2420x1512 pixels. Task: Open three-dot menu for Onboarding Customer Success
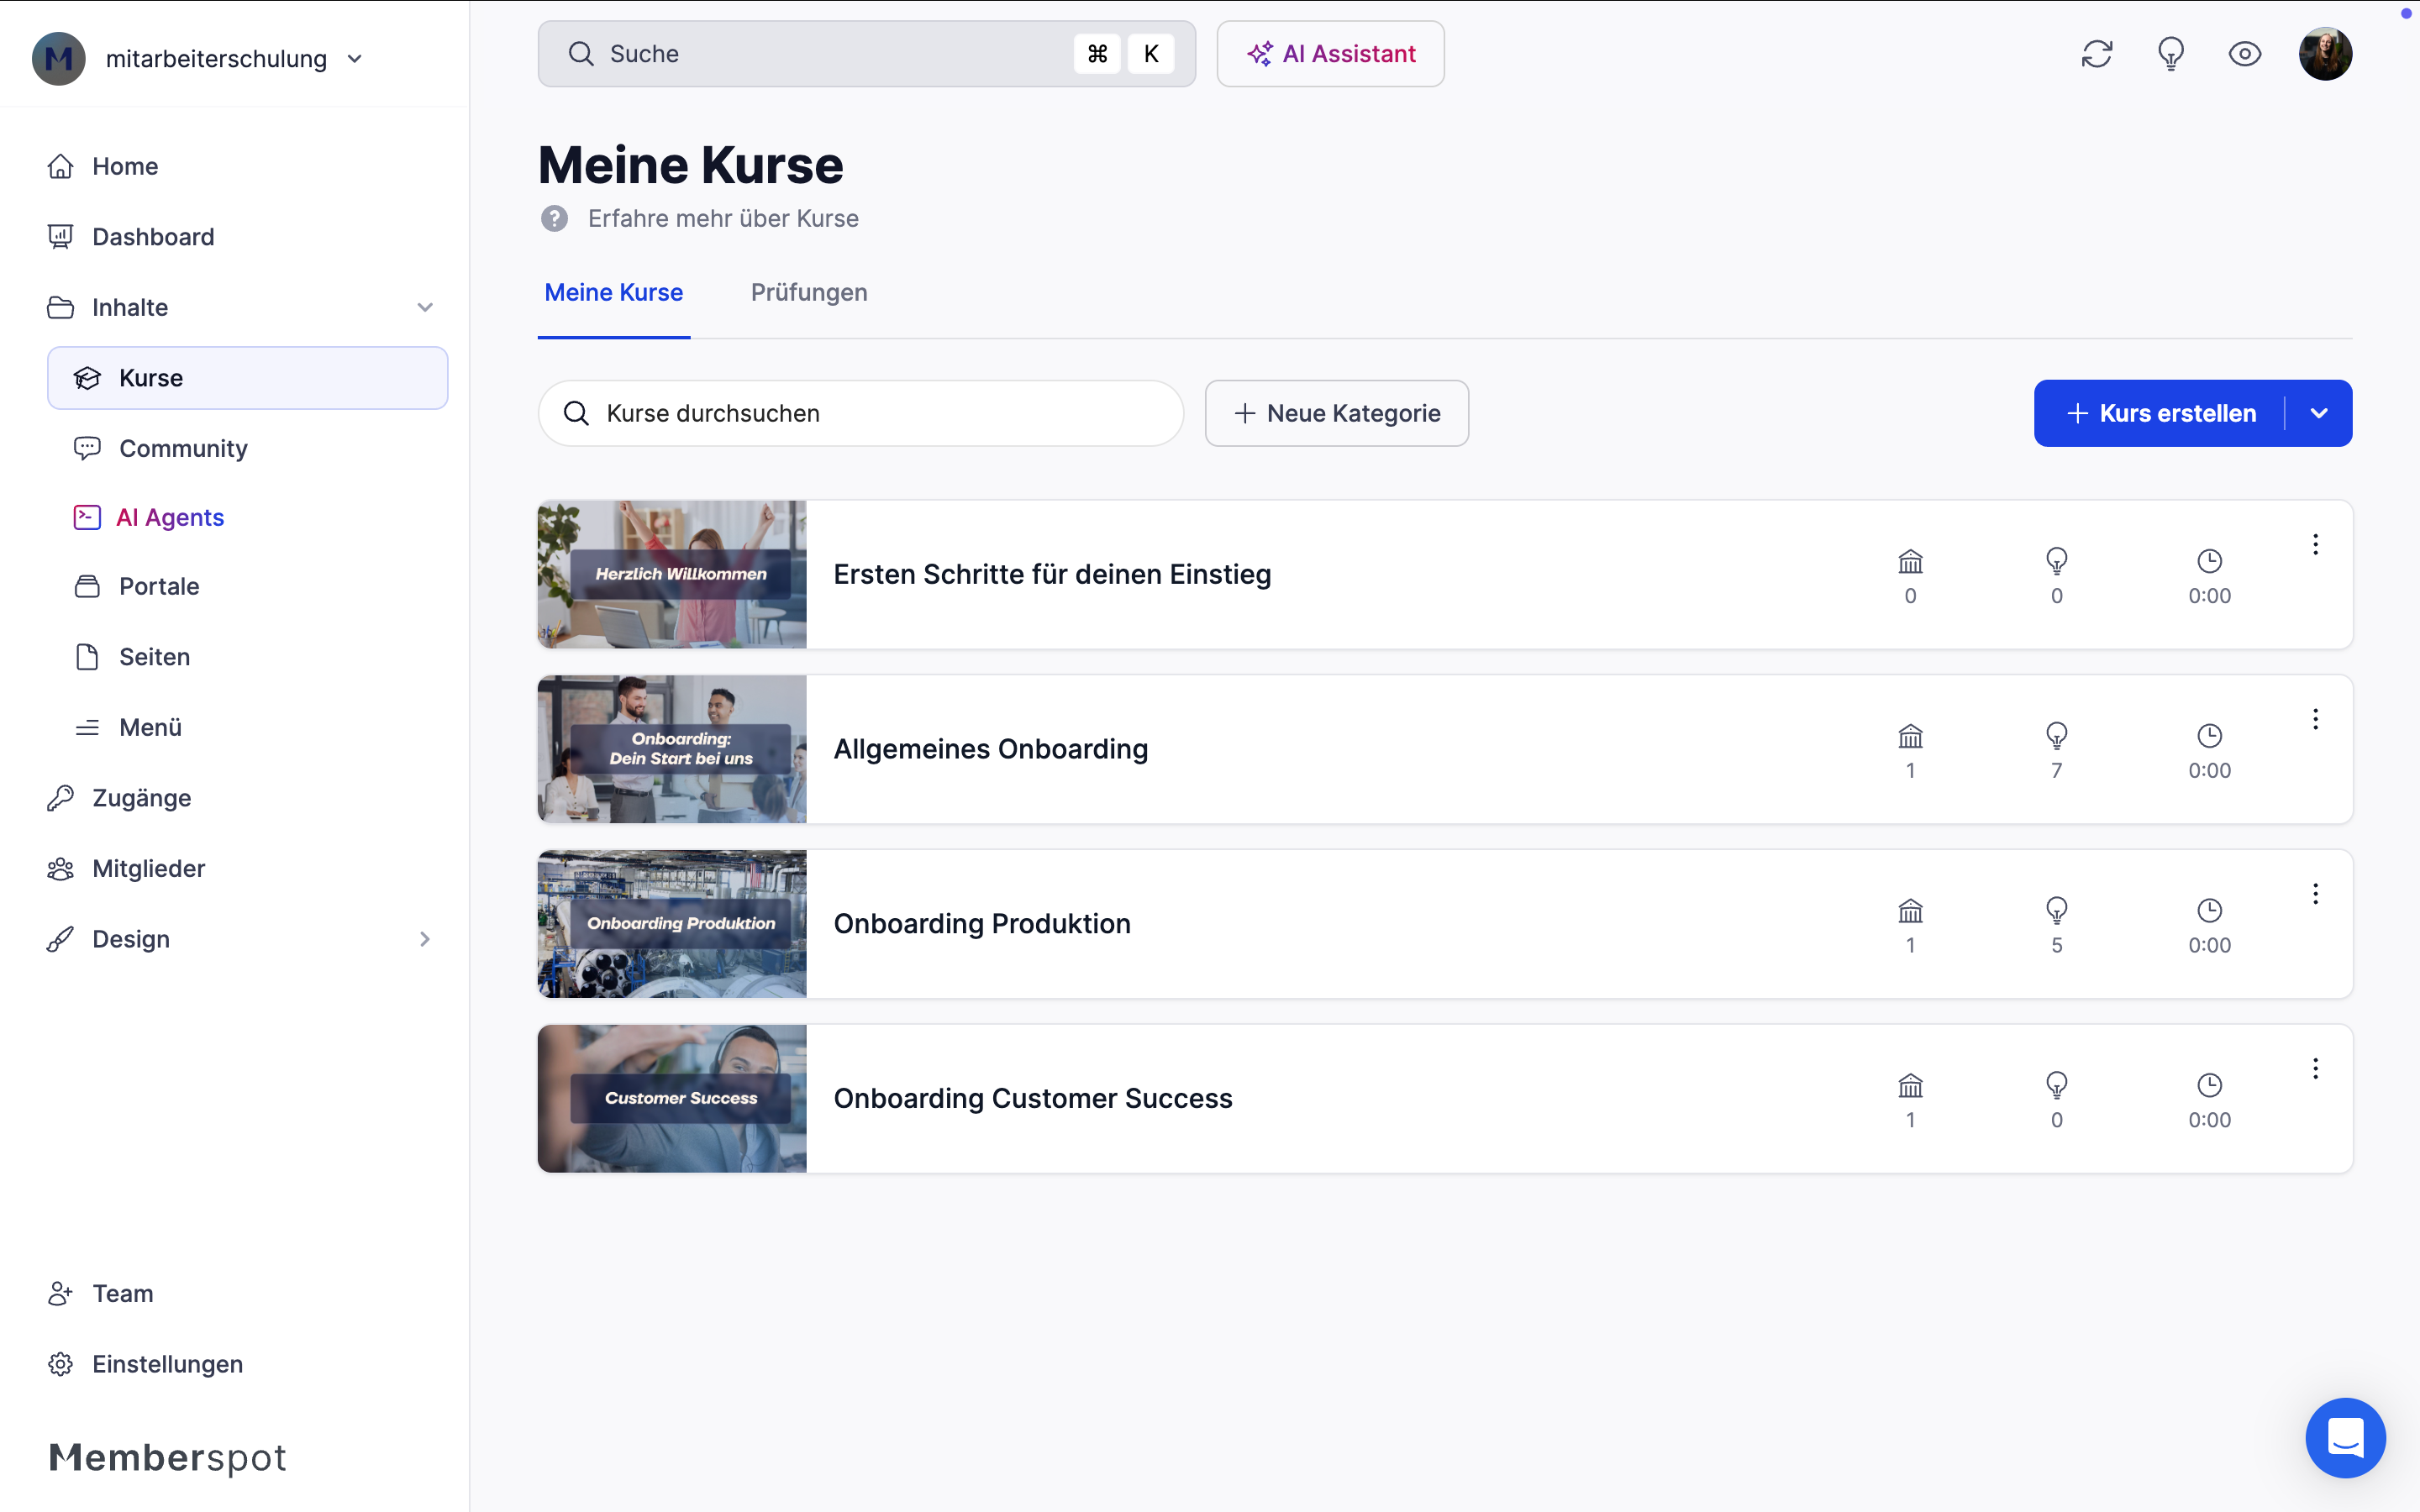[x=2314, y=1068]
